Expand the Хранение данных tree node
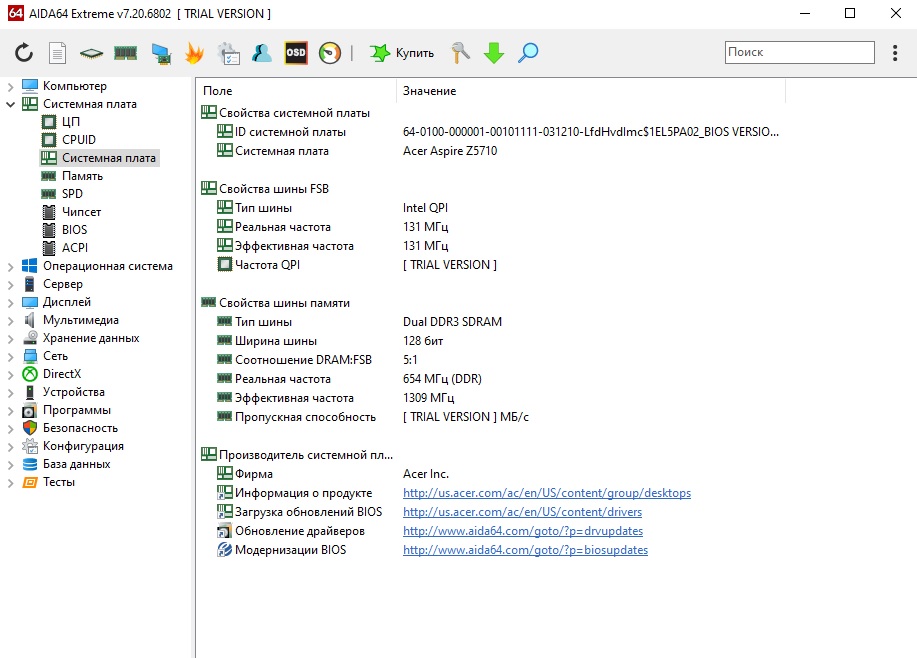The image size is (917, 658). tap(10, 339)
